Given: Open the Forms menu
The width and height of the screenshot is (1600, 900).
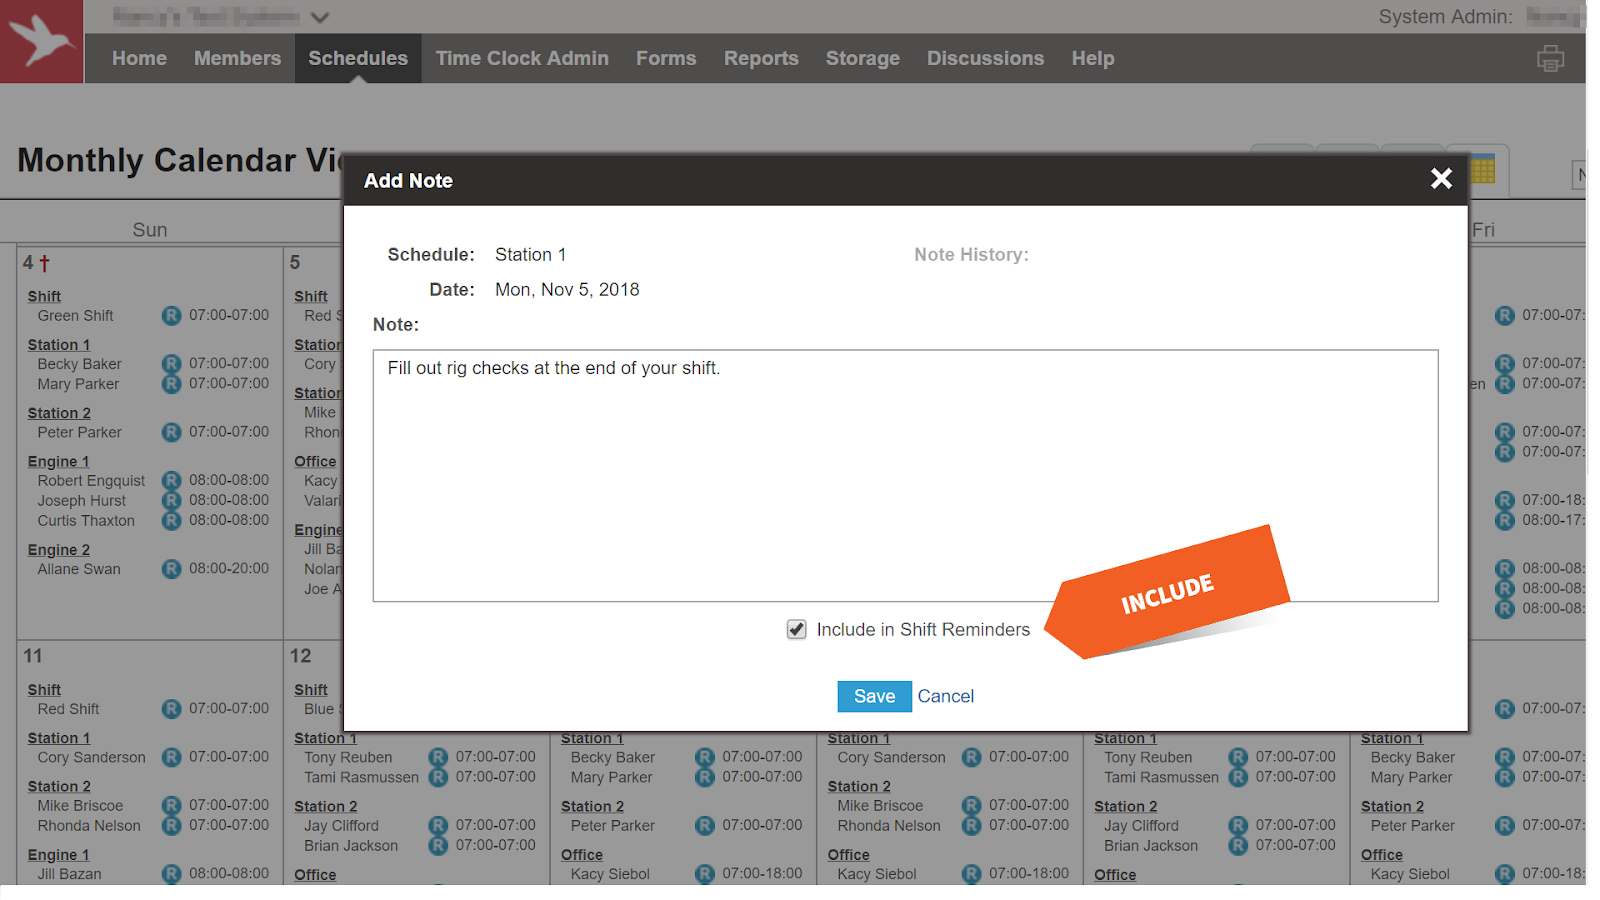Looking at the screenshot, I should (666, 58).
